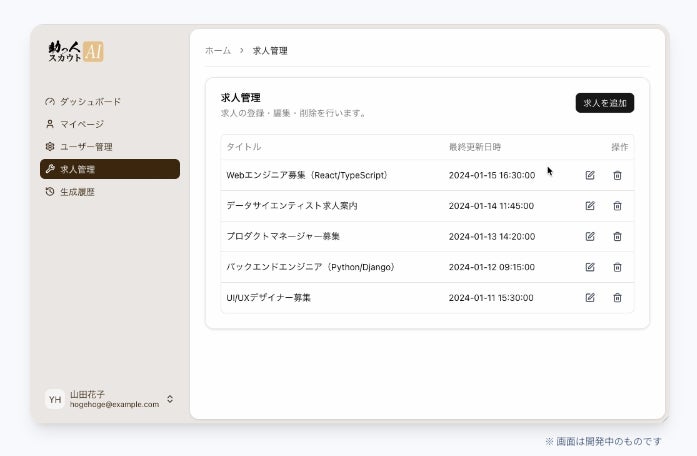Viewport: 697px width, 456px height.
Task: Delete the UI/UXデザイナー募集 row
Action: (x=617, y=298)
